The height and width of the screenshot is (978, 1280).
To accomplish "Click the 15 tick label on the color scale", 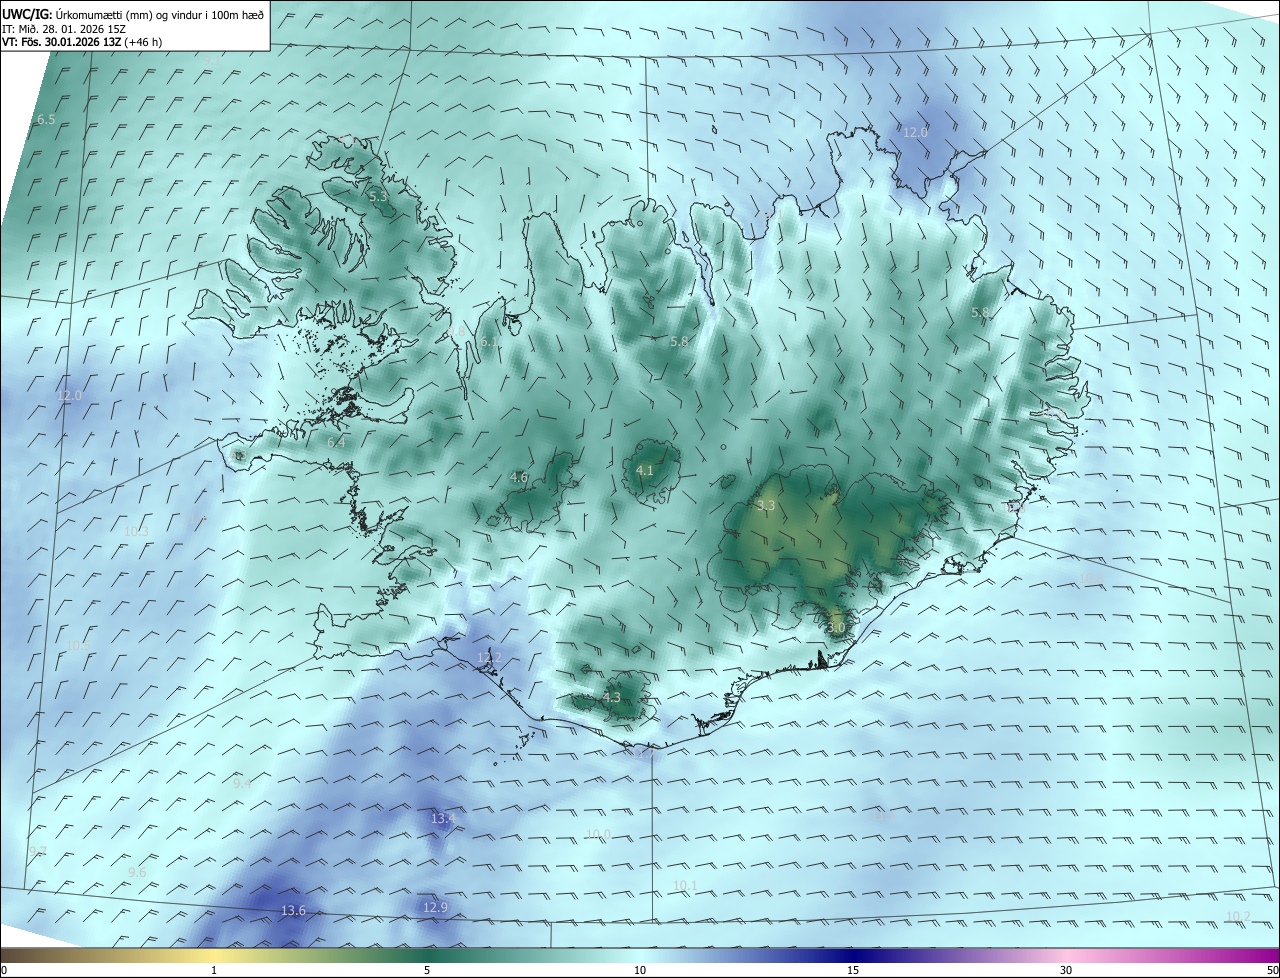I will tap(853, 970).
